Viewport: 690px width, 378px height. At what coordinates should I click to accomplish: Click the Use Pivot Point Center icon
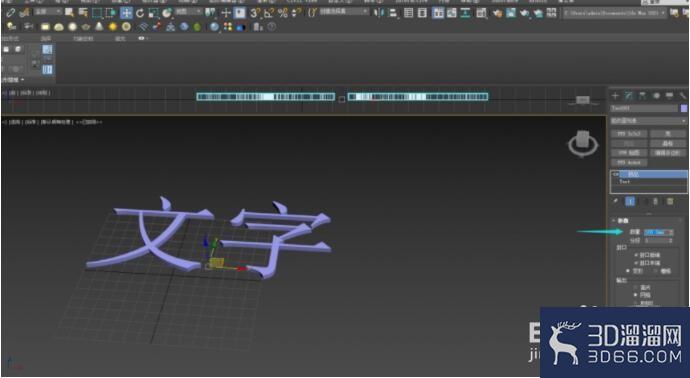211,13
